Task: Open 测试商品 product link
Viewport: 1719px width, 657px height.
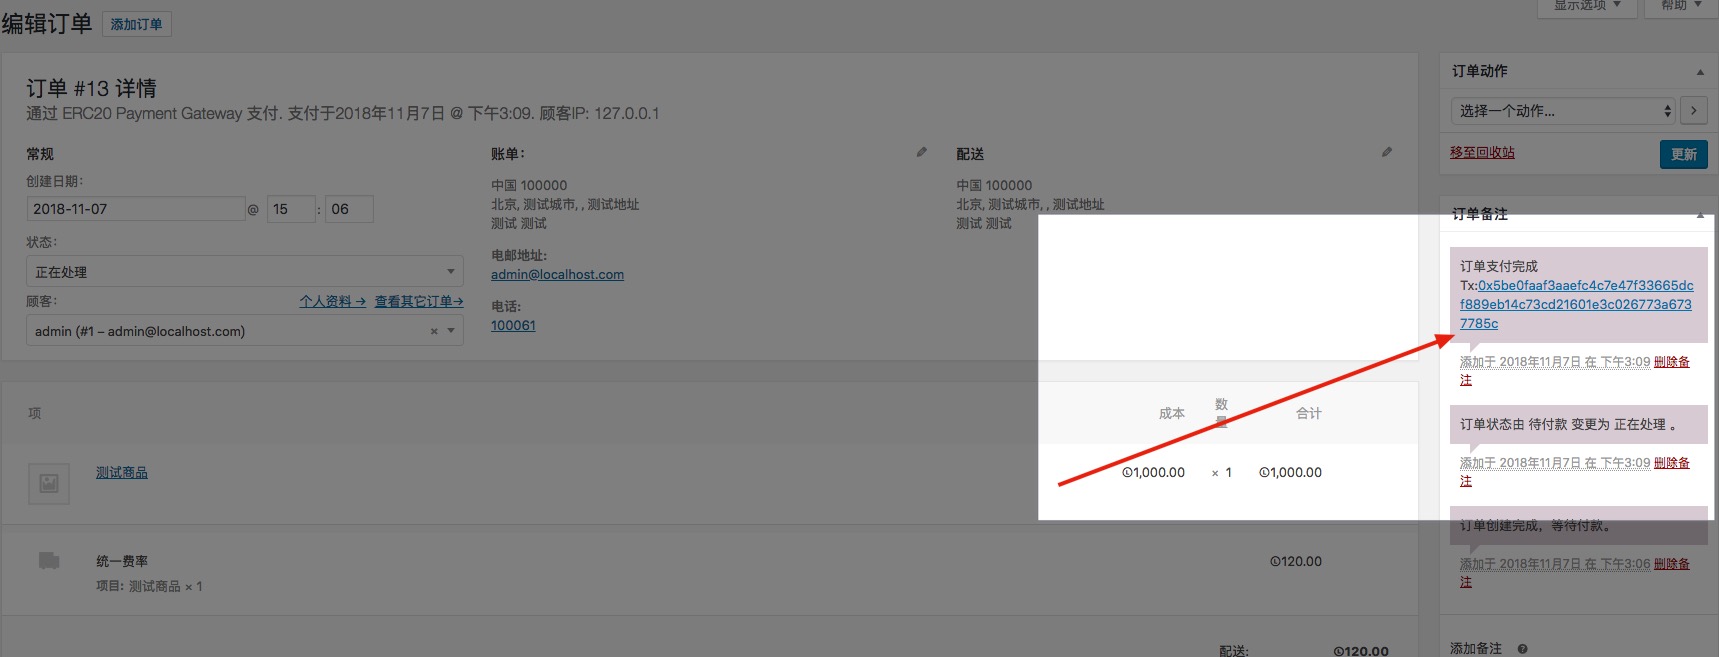Action: [x=122, y=472]
